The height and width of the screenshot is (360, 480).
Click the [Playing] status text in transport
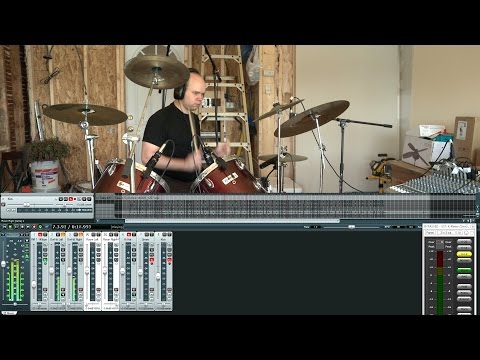click(117, 227)
